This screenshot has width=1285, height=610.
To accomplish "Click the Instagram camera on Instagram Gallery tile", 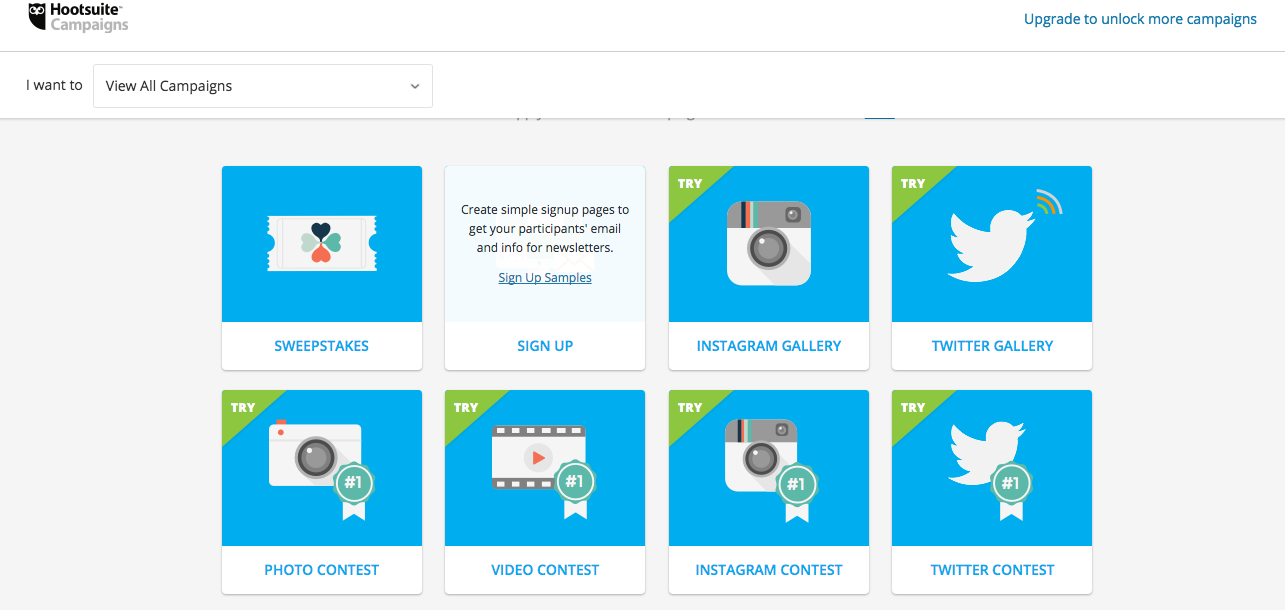I will [x=768, y=243].
